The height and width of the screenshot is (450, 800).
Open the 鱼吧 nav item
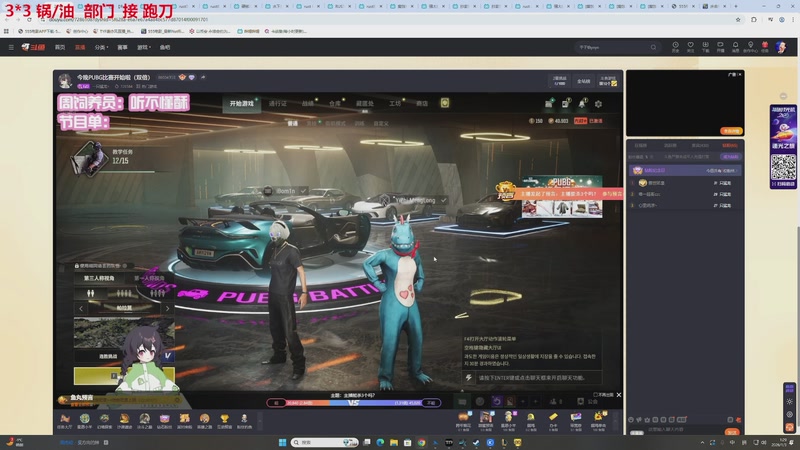pyautogui.click(x=165, y=47)
